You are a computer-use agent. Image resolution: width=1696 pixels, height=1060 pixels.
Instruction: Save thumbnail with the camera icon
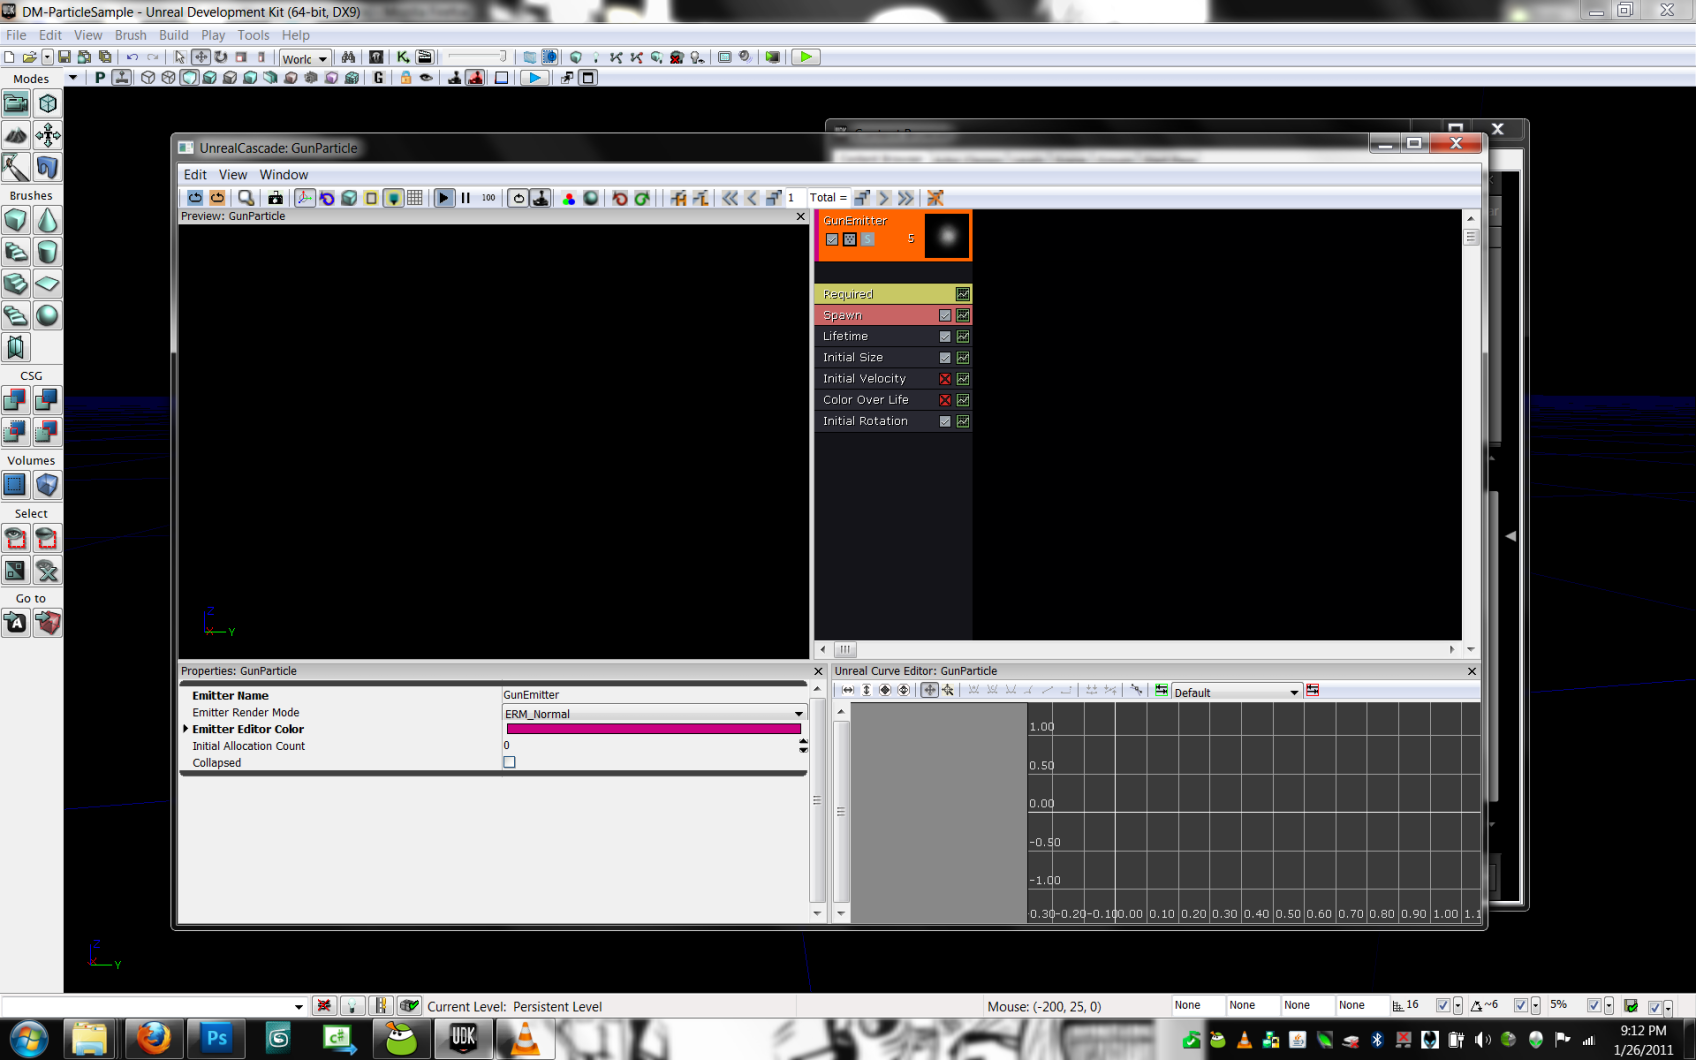[x=275, y=198]
